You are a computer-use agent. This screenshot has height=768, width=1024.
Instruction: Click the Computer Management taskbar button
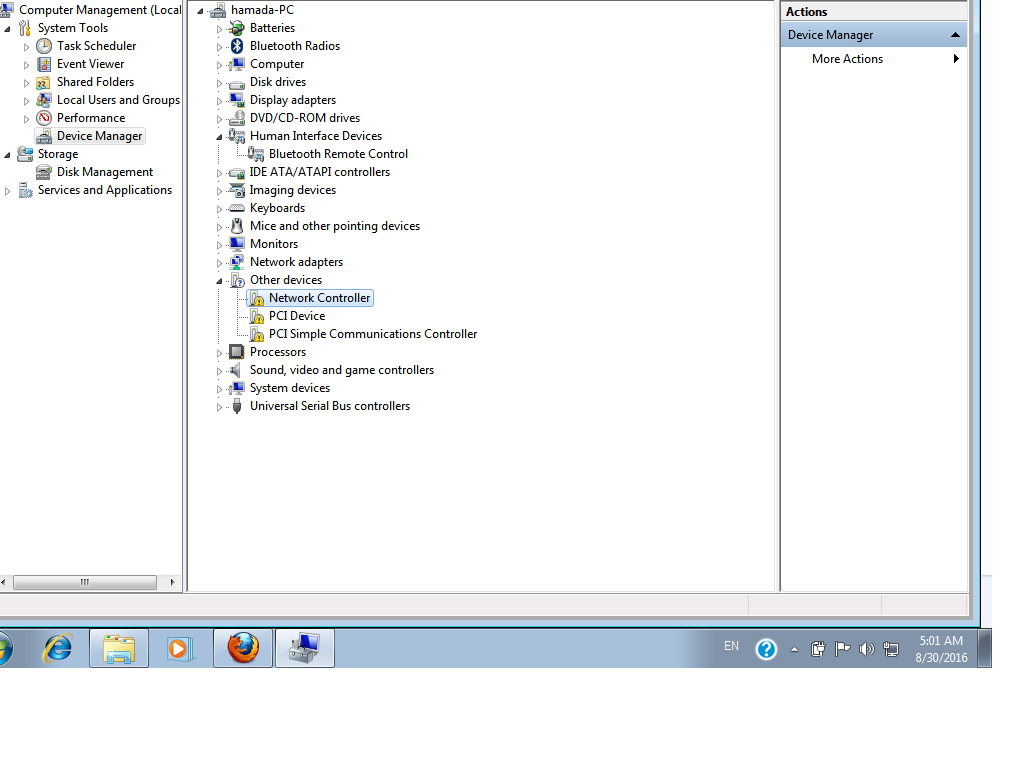point(305,648)
